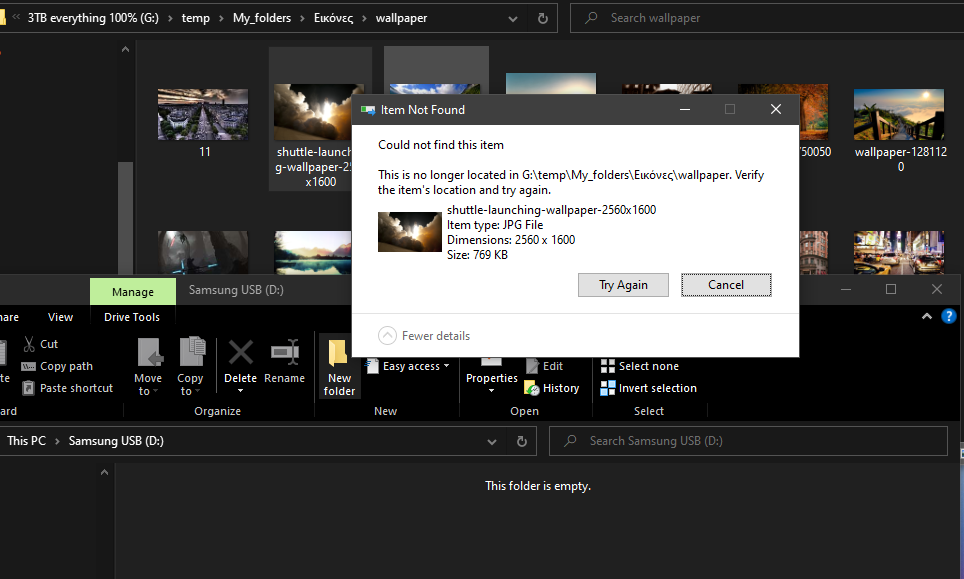Click navigation pane scrollbar thumb in wallpaper window
964x579 pixels.
coord(125,218)
